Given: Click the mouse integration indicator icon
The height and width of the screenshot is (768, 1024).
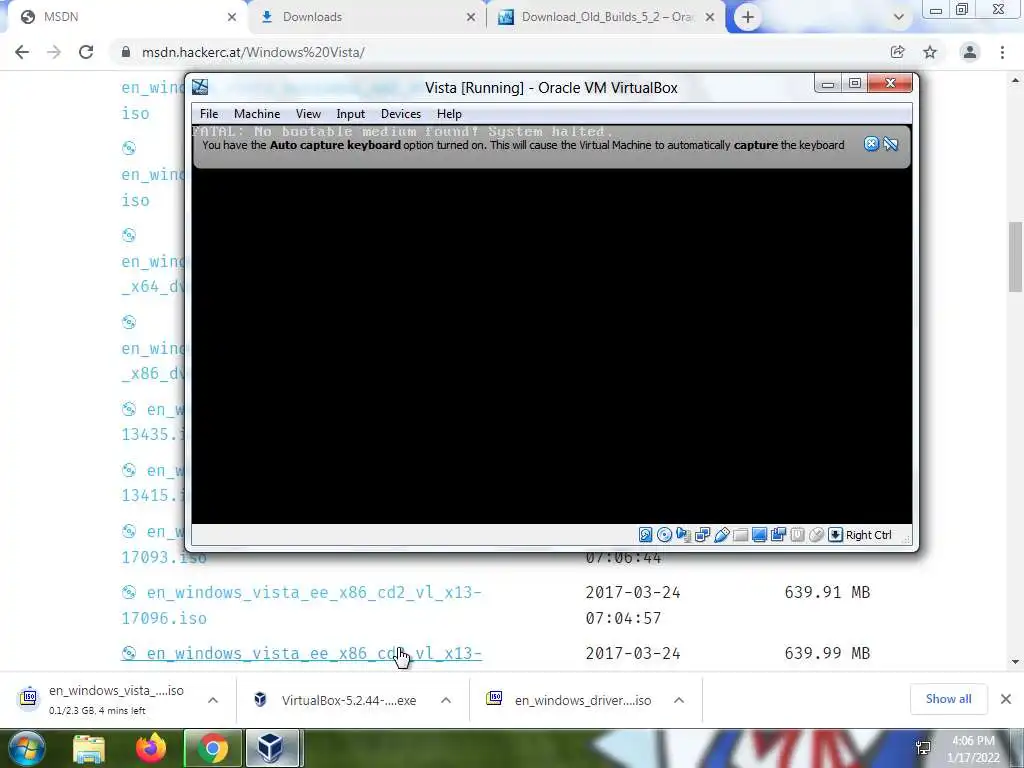Looking at the screenshot, I should tap(816, 535).
